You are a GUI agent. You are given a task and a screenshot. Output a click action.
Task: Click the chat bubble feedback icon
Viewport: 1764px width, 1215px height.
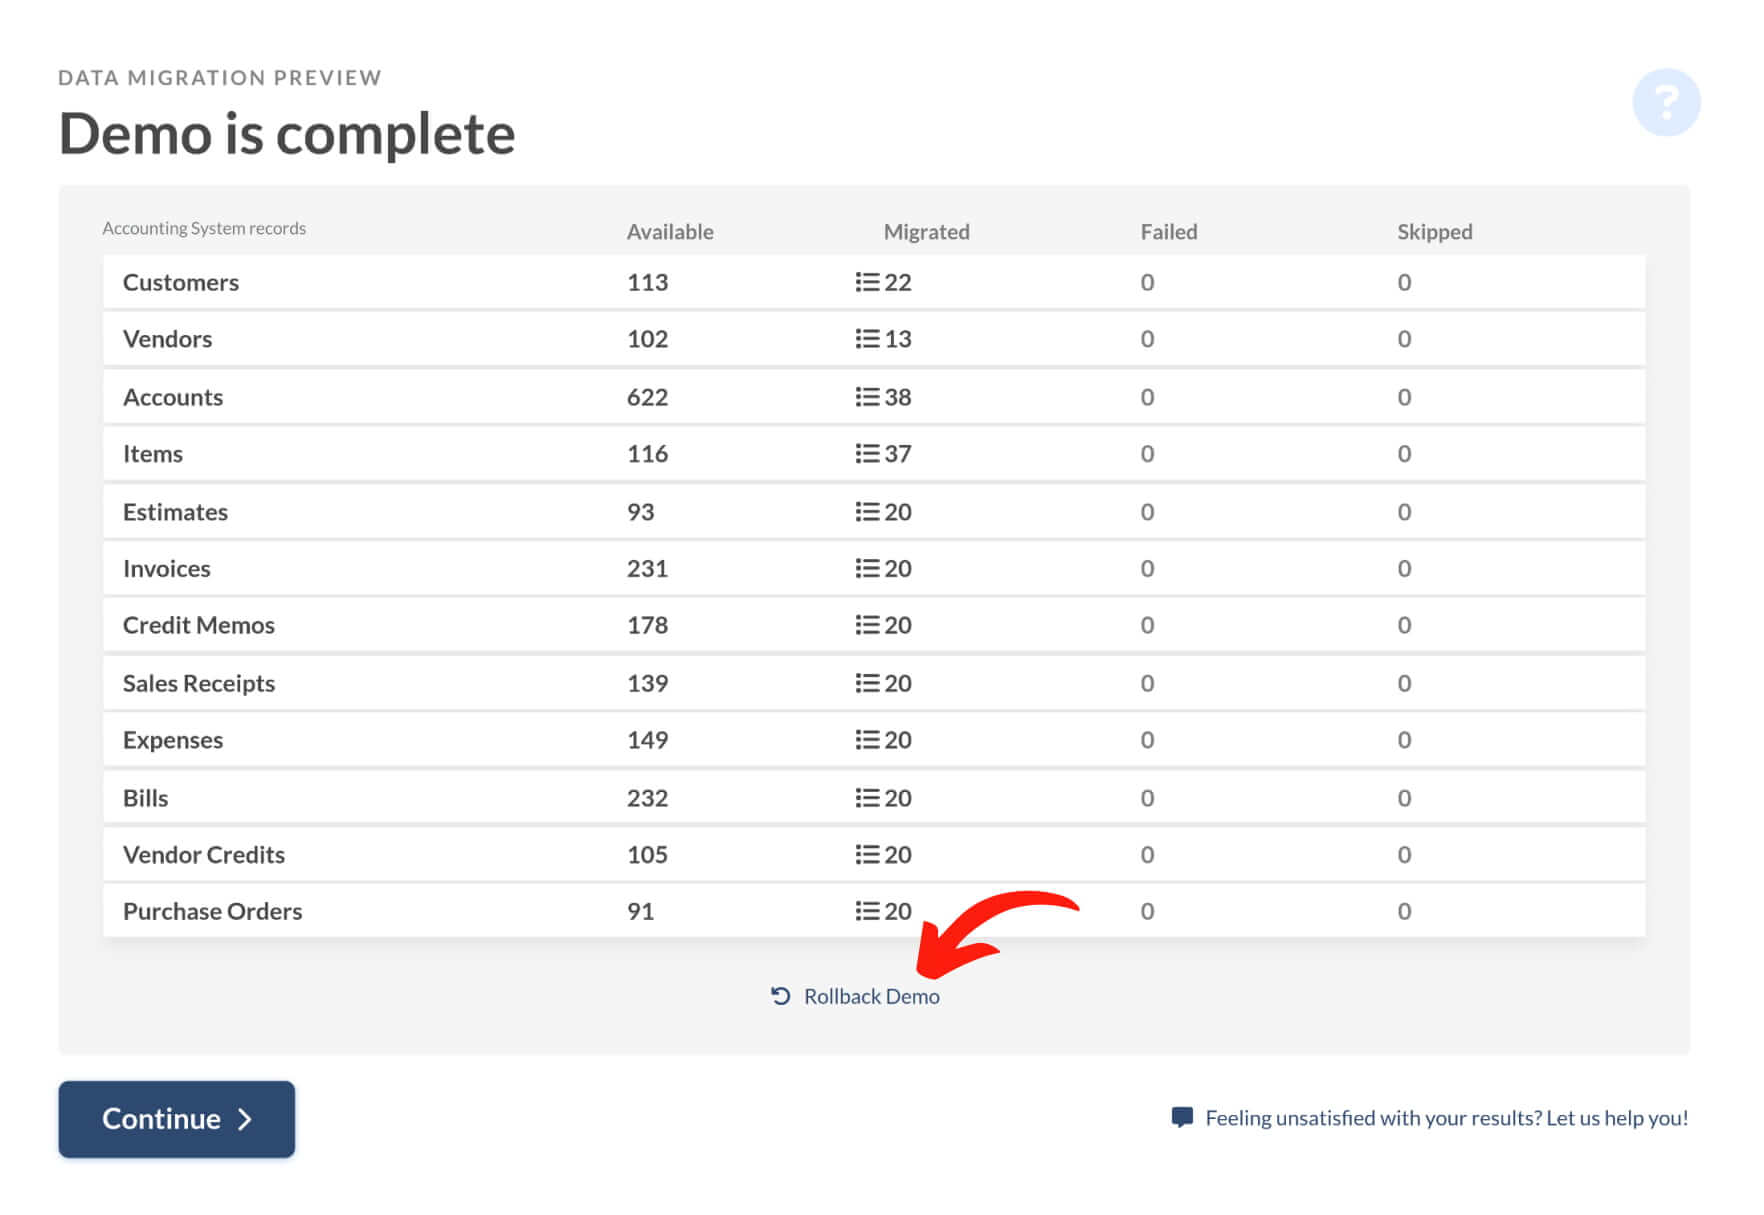(1181, 1117)
